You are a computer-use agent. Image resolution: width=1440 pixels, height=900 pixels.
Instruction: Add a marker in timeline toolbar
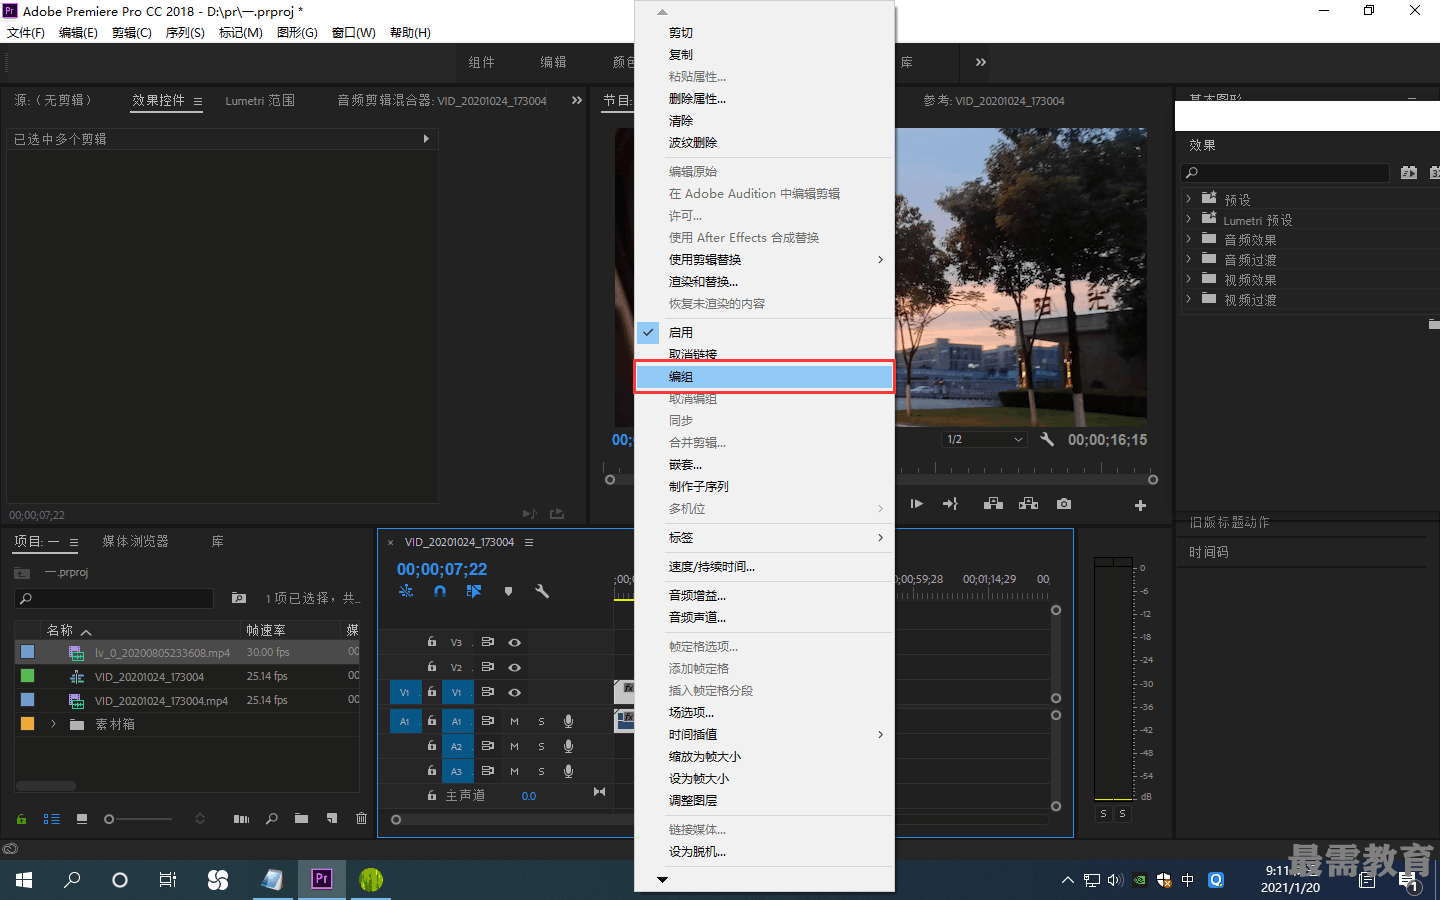click(x=508, y=591)
